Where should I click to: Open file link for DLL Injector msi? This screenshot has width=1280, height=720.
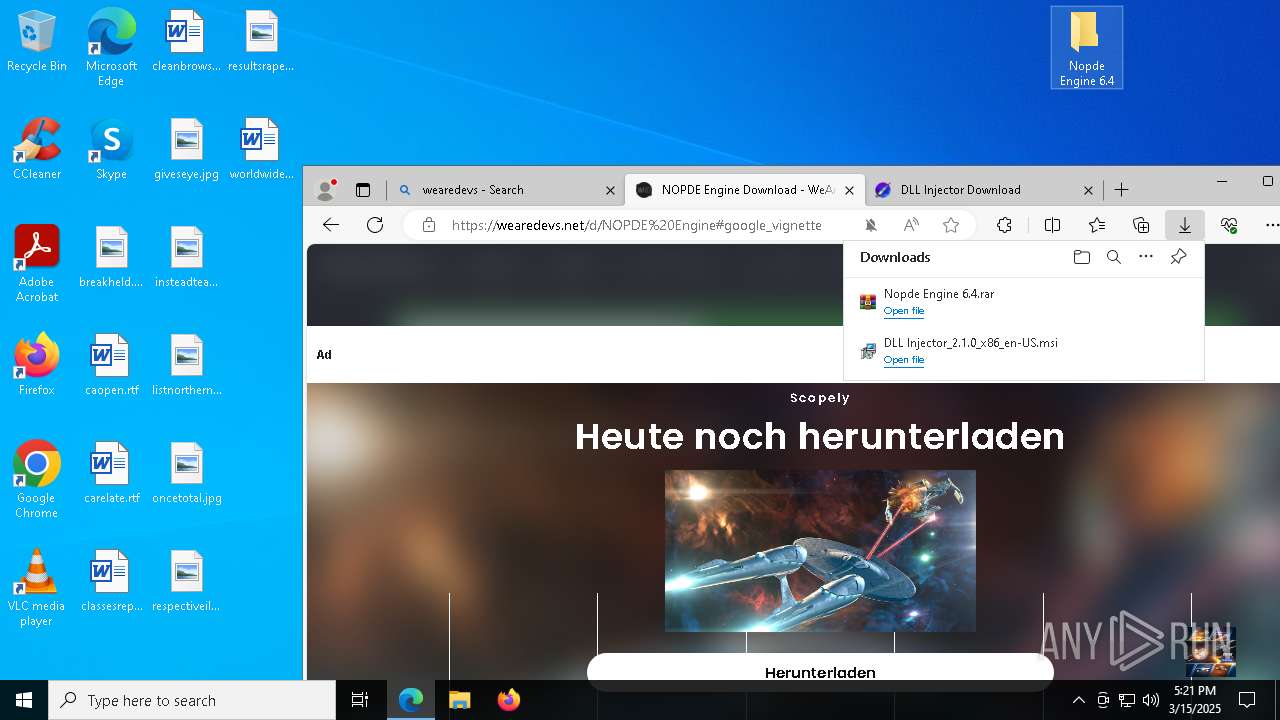pos(903,360)
